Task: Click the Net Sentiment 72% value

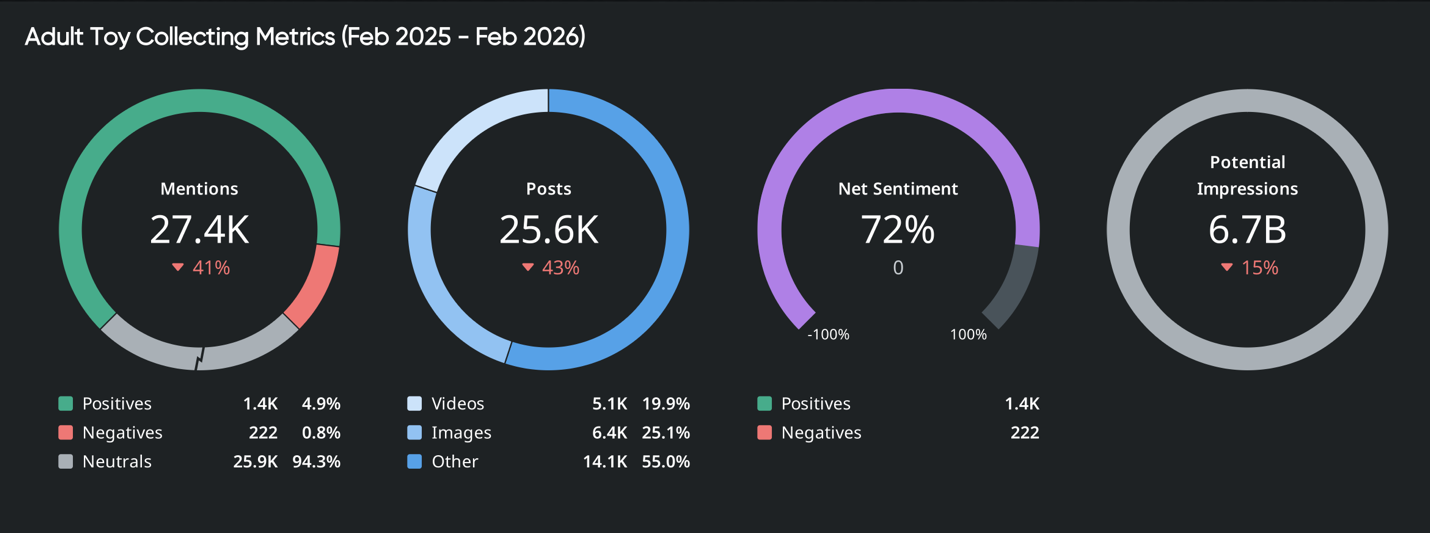Action: pyautogui.click(x=898, y=230)
